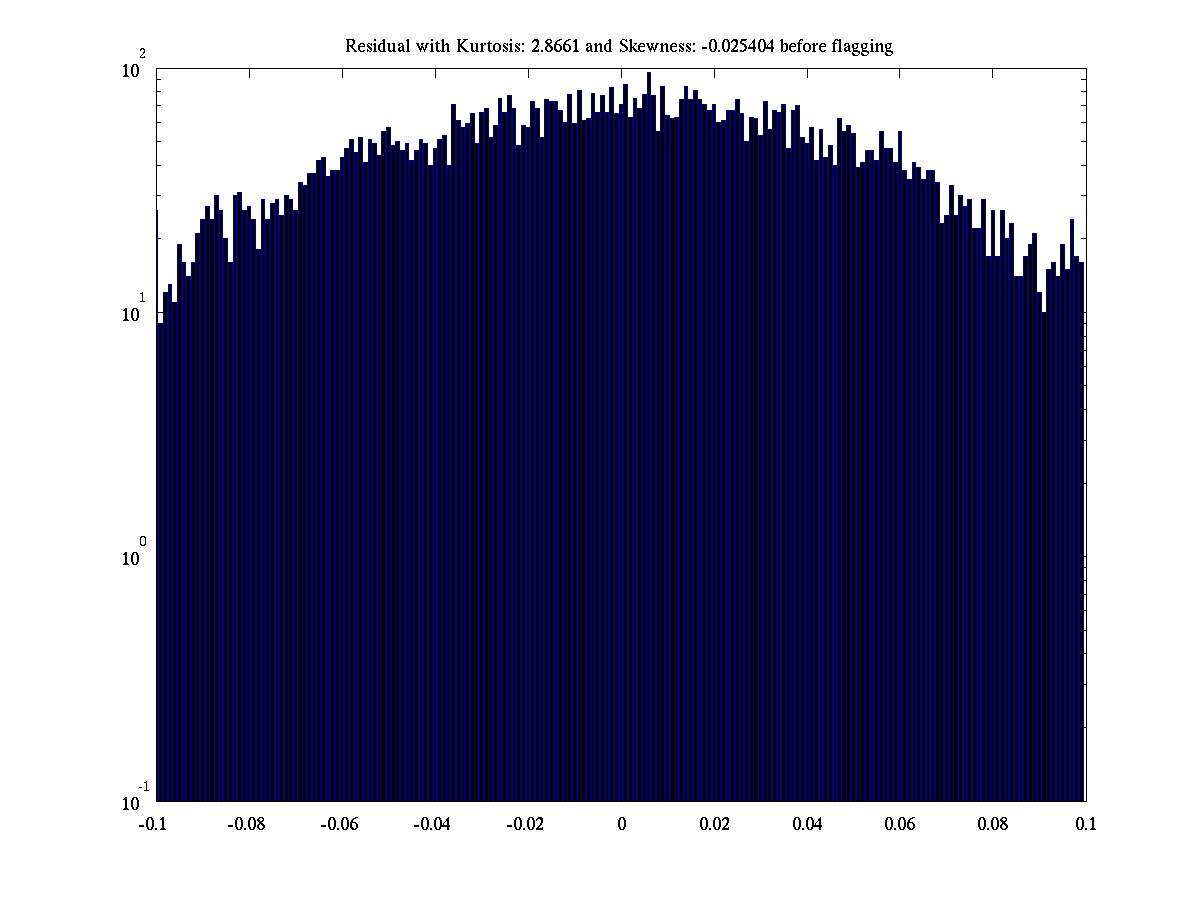Click the x-axis label 0.06

click(x=900, y=825)
